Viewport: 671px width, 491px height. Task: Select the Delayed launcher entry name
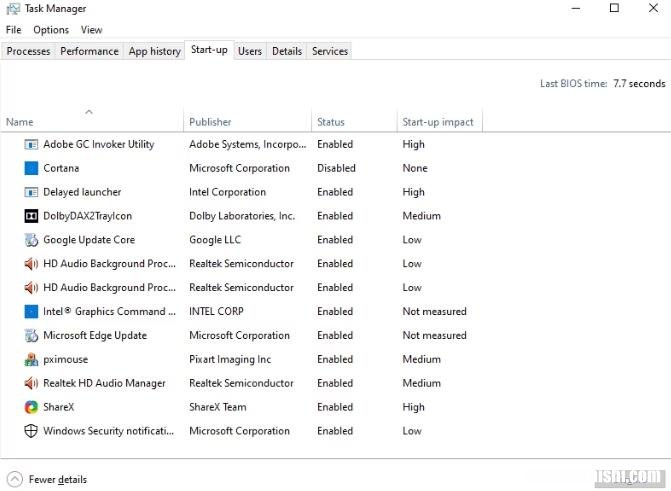coord(82,192)
